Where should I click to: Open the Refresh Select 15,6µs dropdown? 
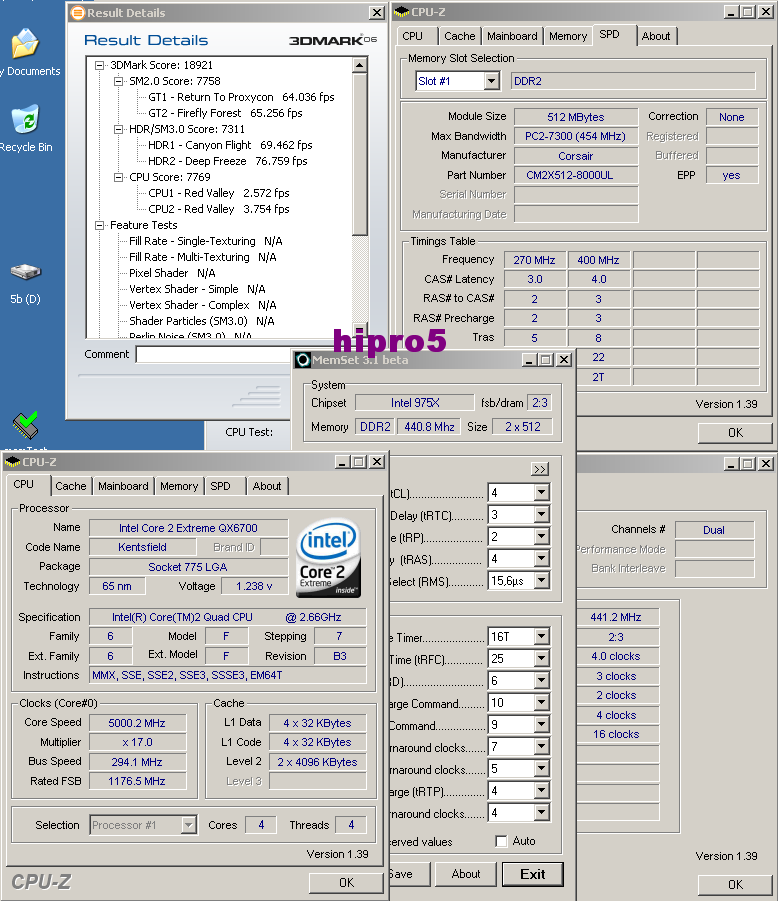coord(541,581)
